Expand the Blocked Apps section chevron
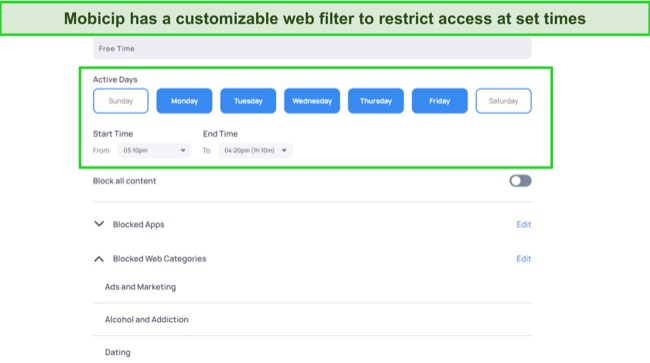This screenshot has width=650, height=363. 99,224
